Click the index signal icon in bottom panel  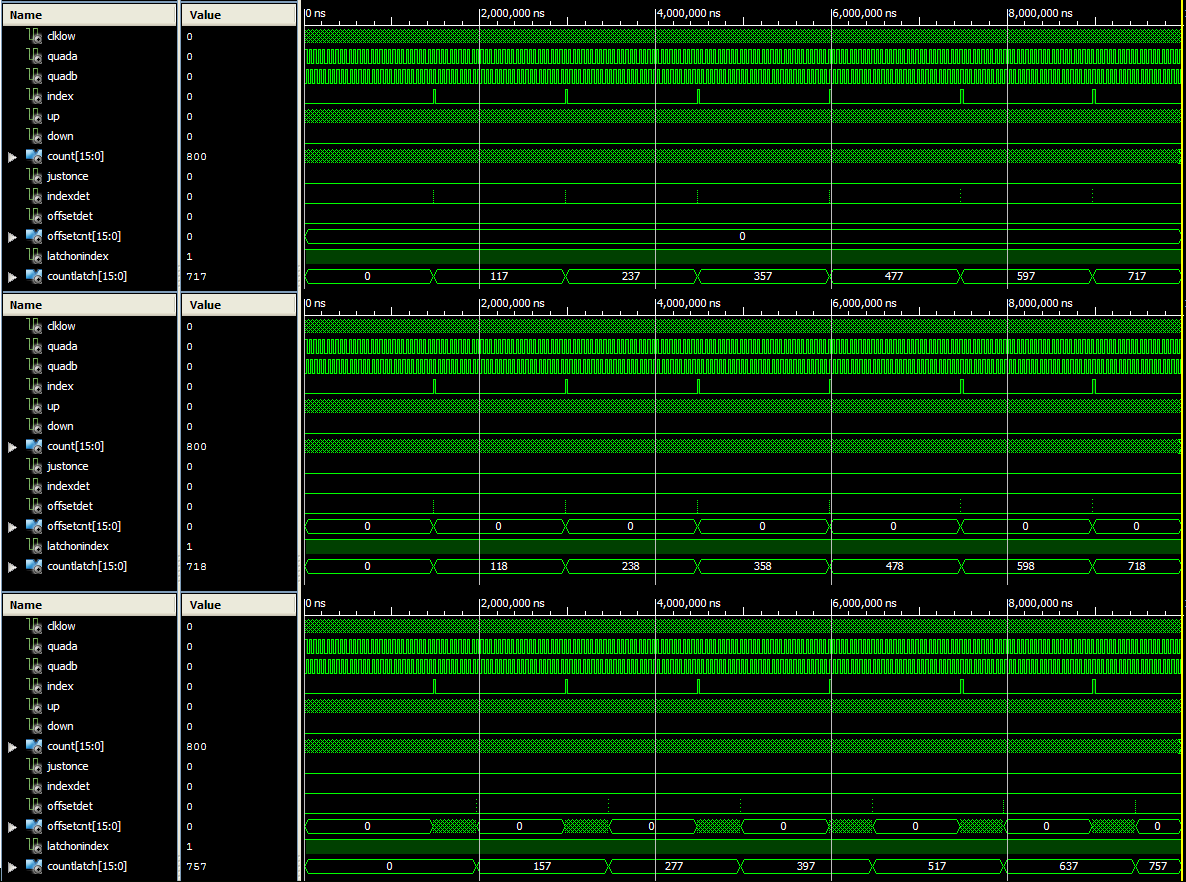coord(34,685)
